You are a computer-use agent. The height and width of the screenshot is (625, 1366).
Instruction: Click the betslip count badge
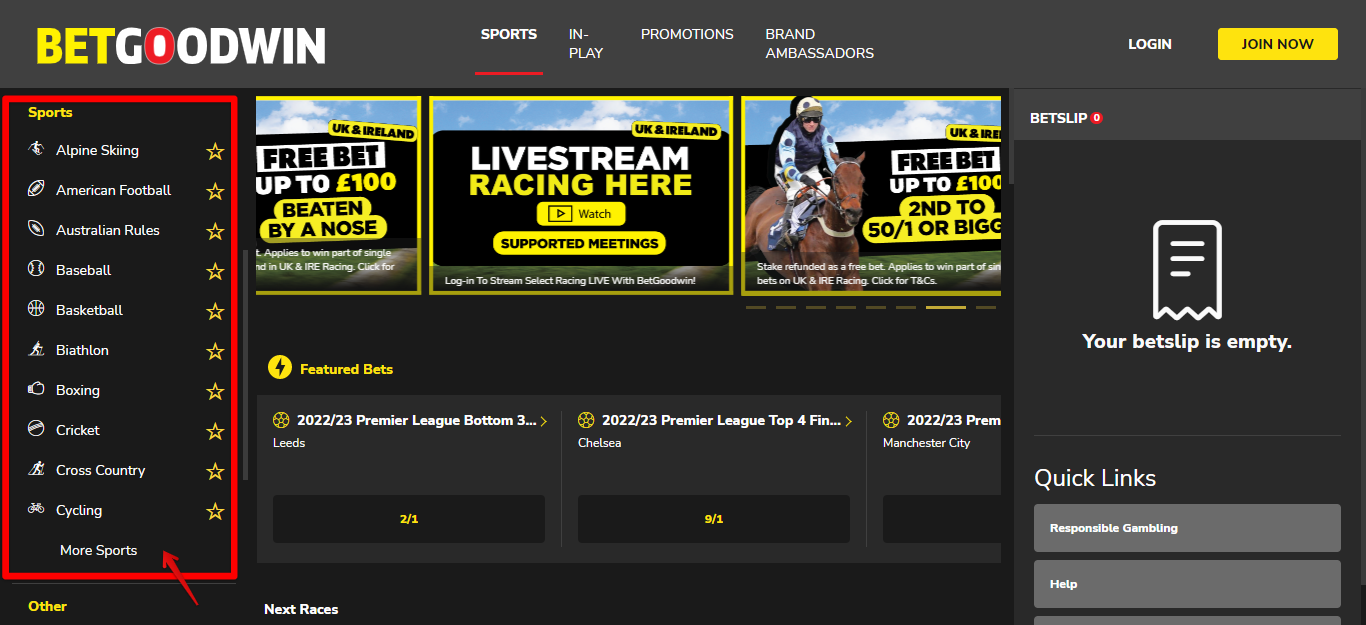pyautogui.click(x=1097, y=118)
